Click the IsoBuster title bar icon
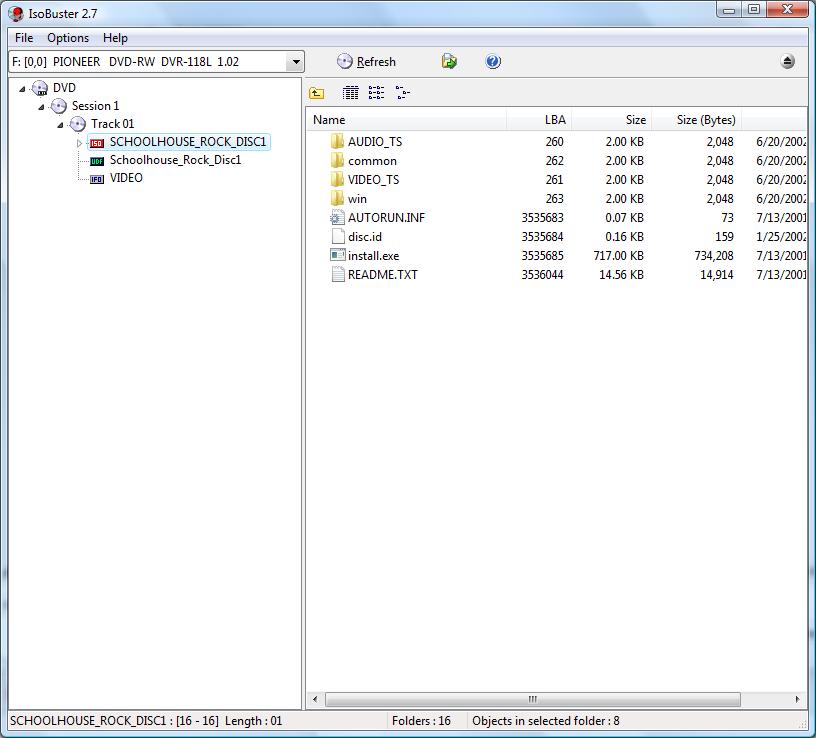816x738 pixels. coord(16,14)
